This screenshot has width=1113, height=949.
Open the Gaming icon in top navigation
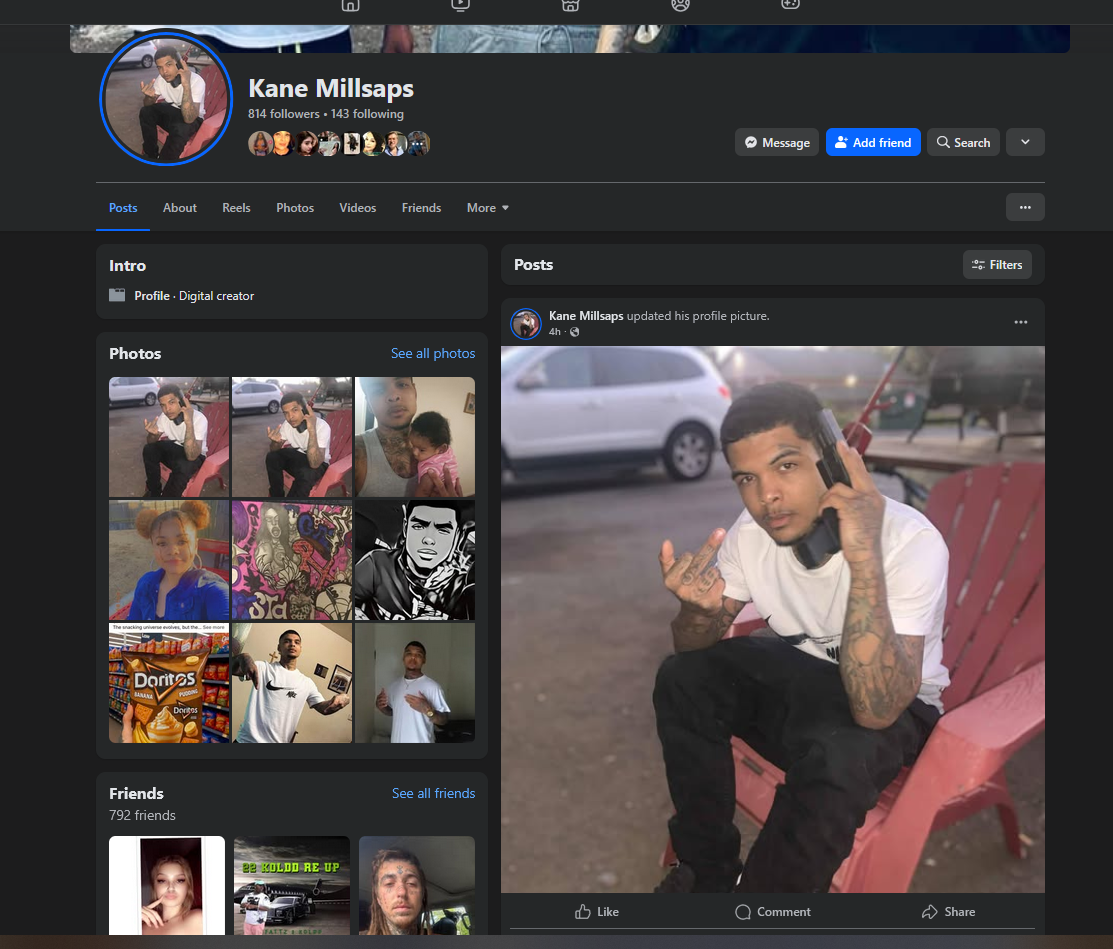pyautogui.click(x=791, y=5)
